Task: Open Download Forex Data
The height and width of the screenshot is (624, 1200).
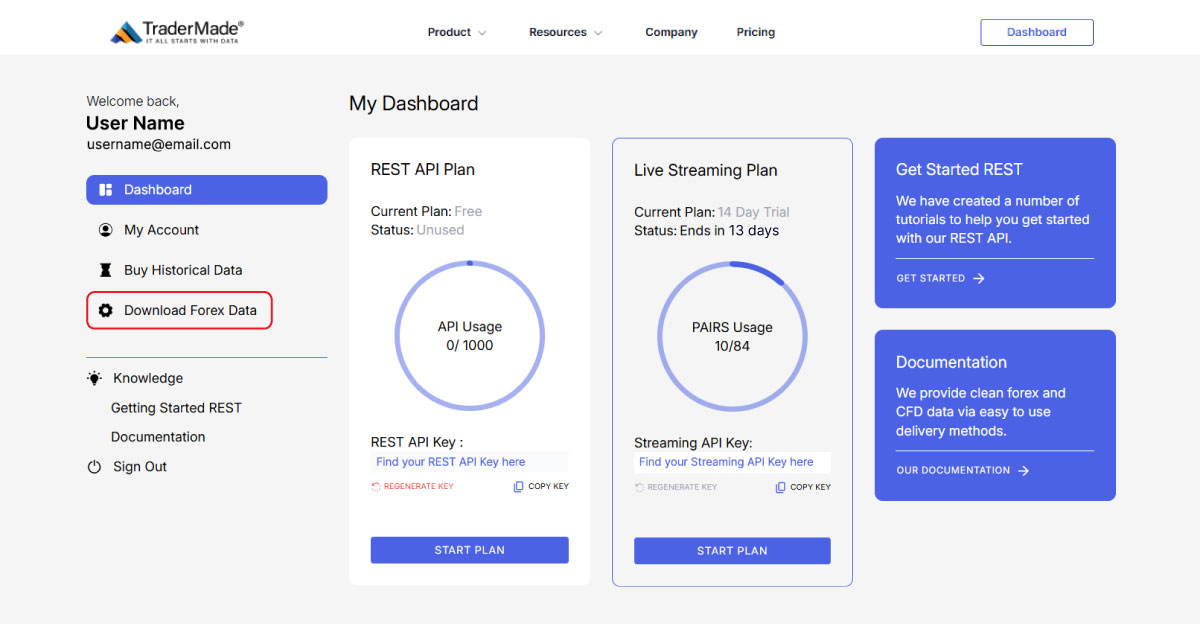Action: coord(180,310)
